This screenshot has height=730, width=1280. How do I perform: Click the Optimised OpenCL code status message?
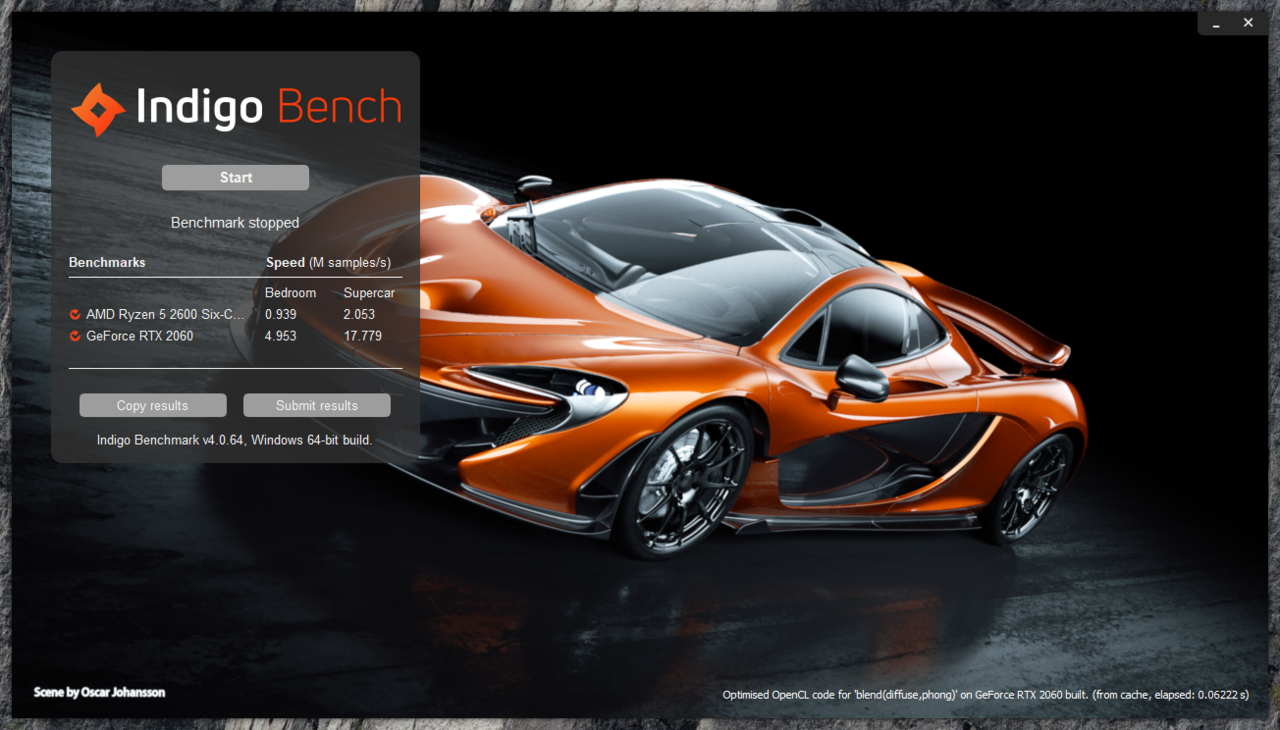point(985,695)
